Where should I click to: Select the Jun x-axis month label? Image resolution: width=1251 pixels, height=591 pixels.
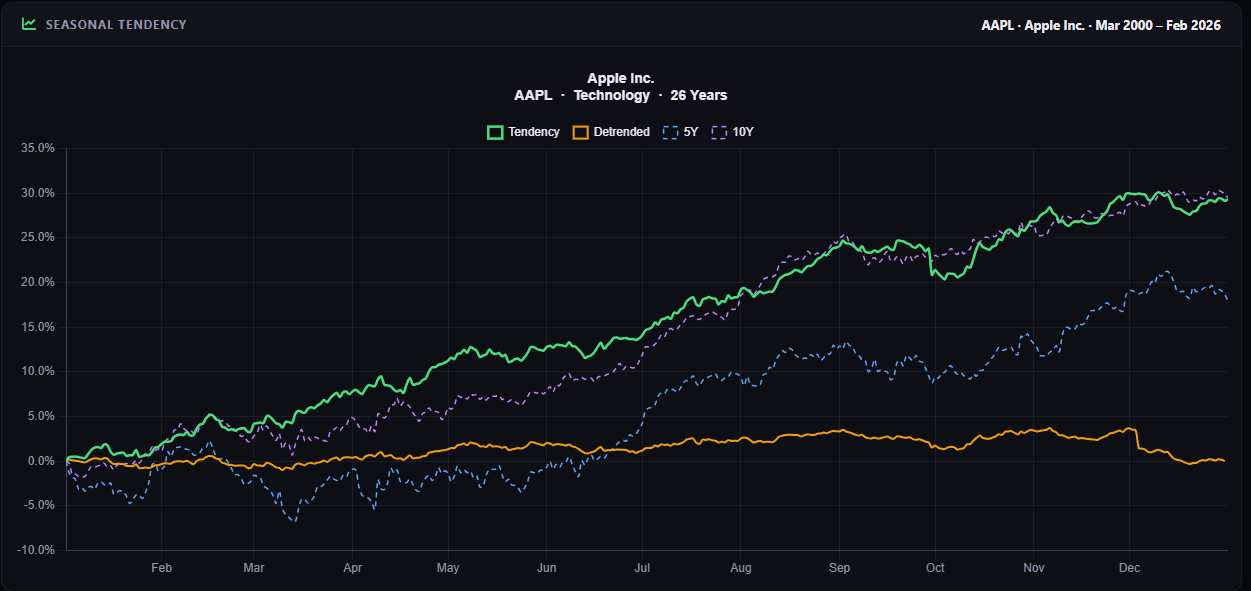click(546, 567)
